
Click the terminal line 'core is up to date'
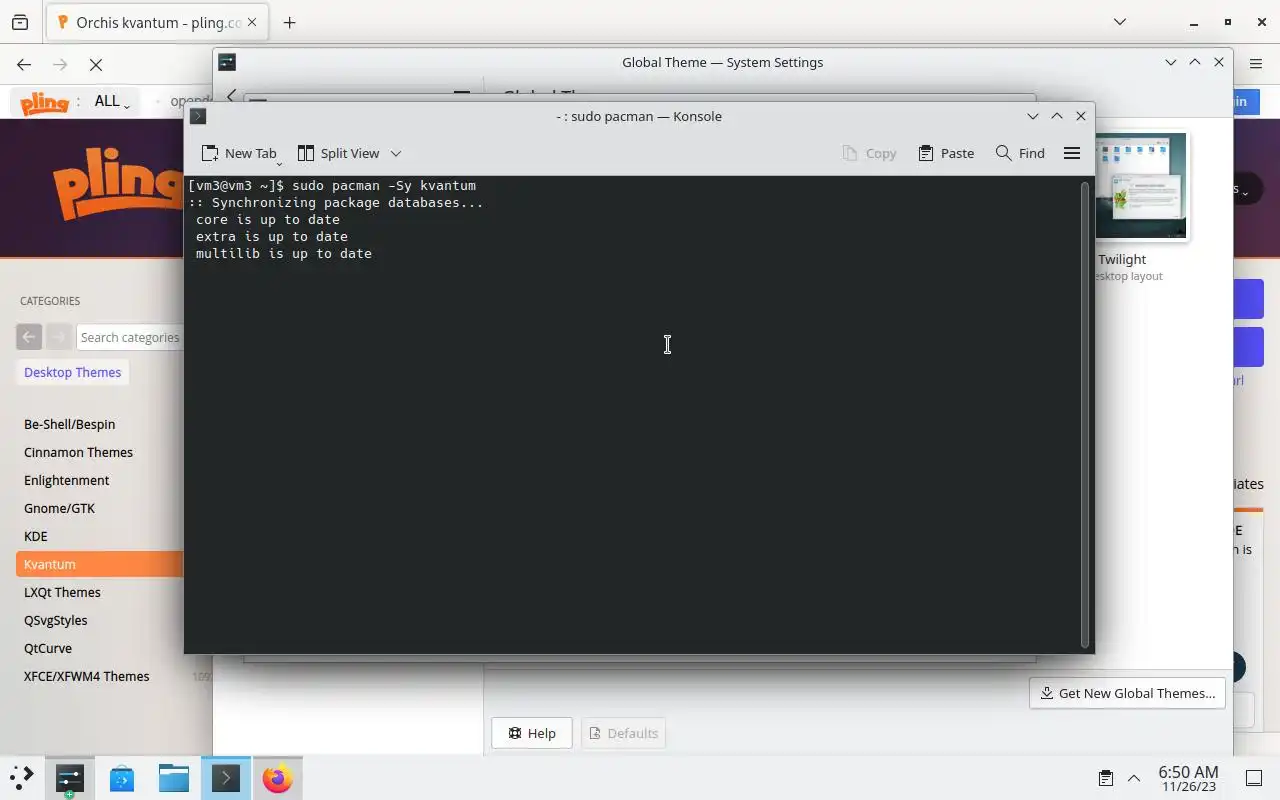pyautogui.click(x=268, y=220)
